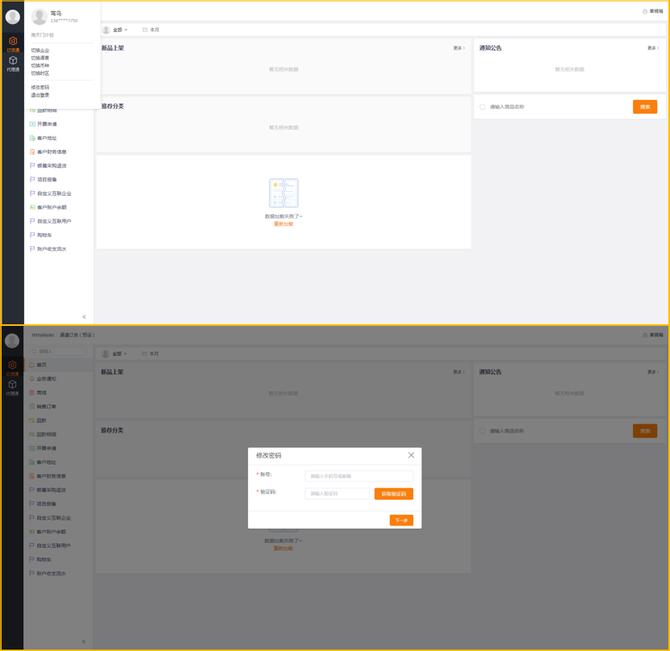Click the 购物车 flag icon in the top window's sidebar
This screenshot has height=651, width=670.
coord(33,235)
